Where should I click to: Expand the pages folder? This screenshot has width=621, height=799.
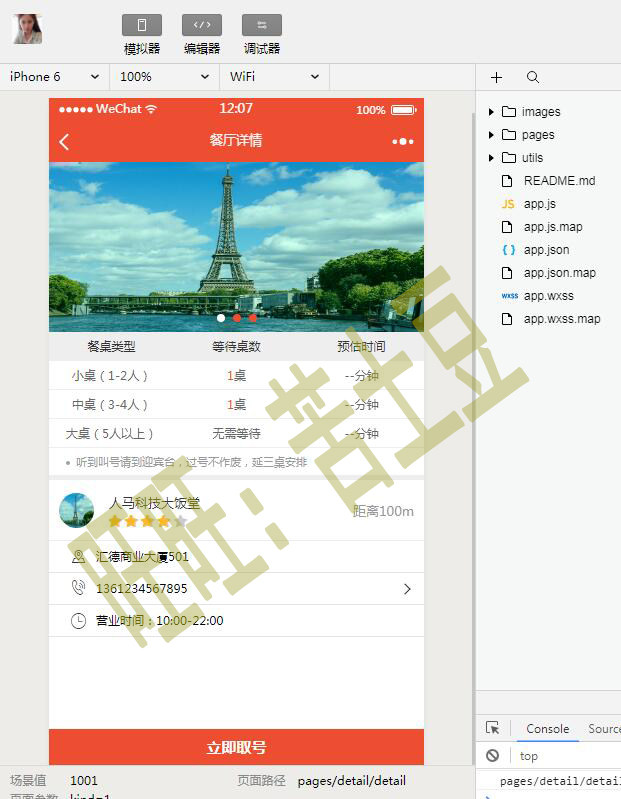pyautogui.click(x=491, y=135)
